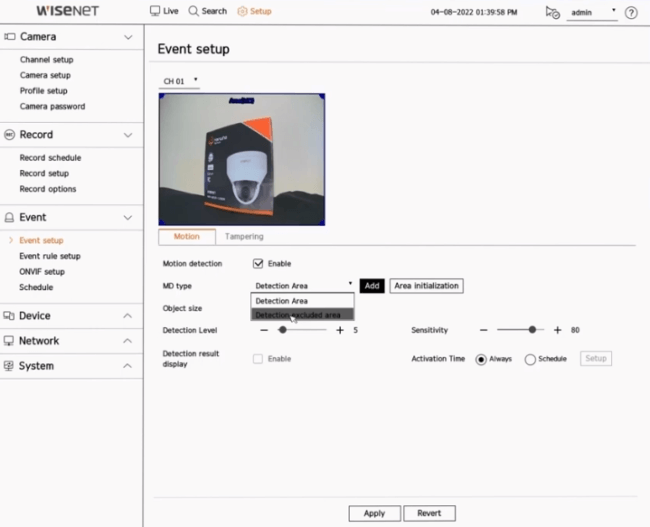Click the Detection Level value 5
This screenshot has height=527, width=650.
(355, 330)
